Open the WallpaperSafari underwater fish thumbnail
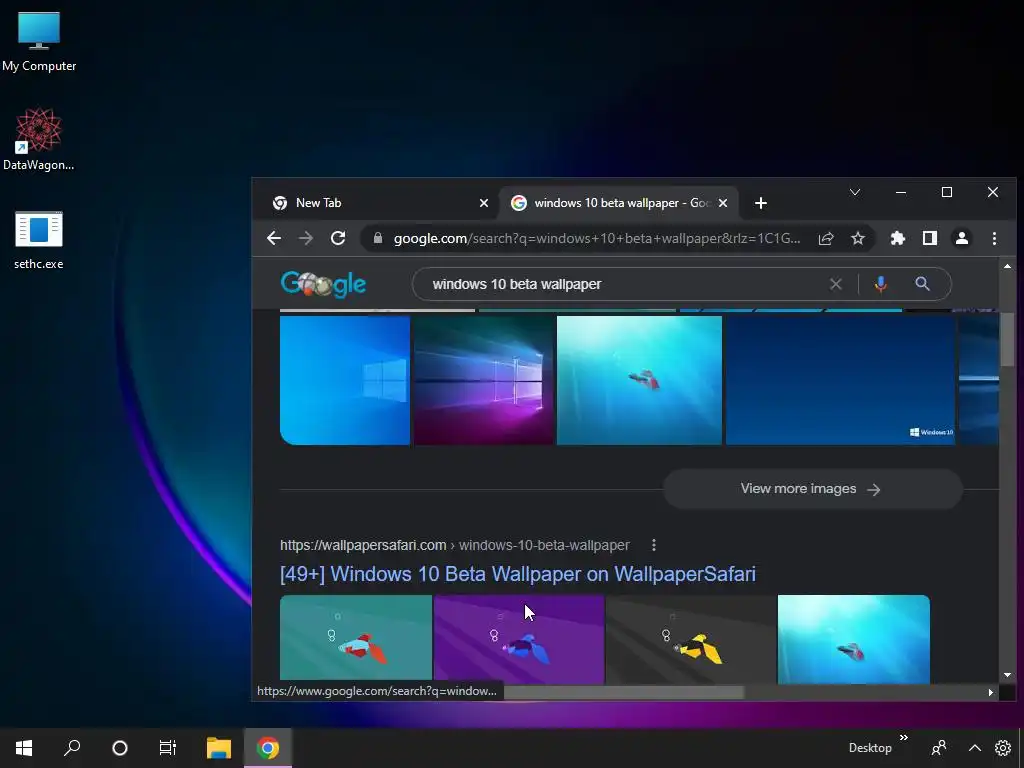Viewport: 1024px width, 768px height. tap(854, 639)
